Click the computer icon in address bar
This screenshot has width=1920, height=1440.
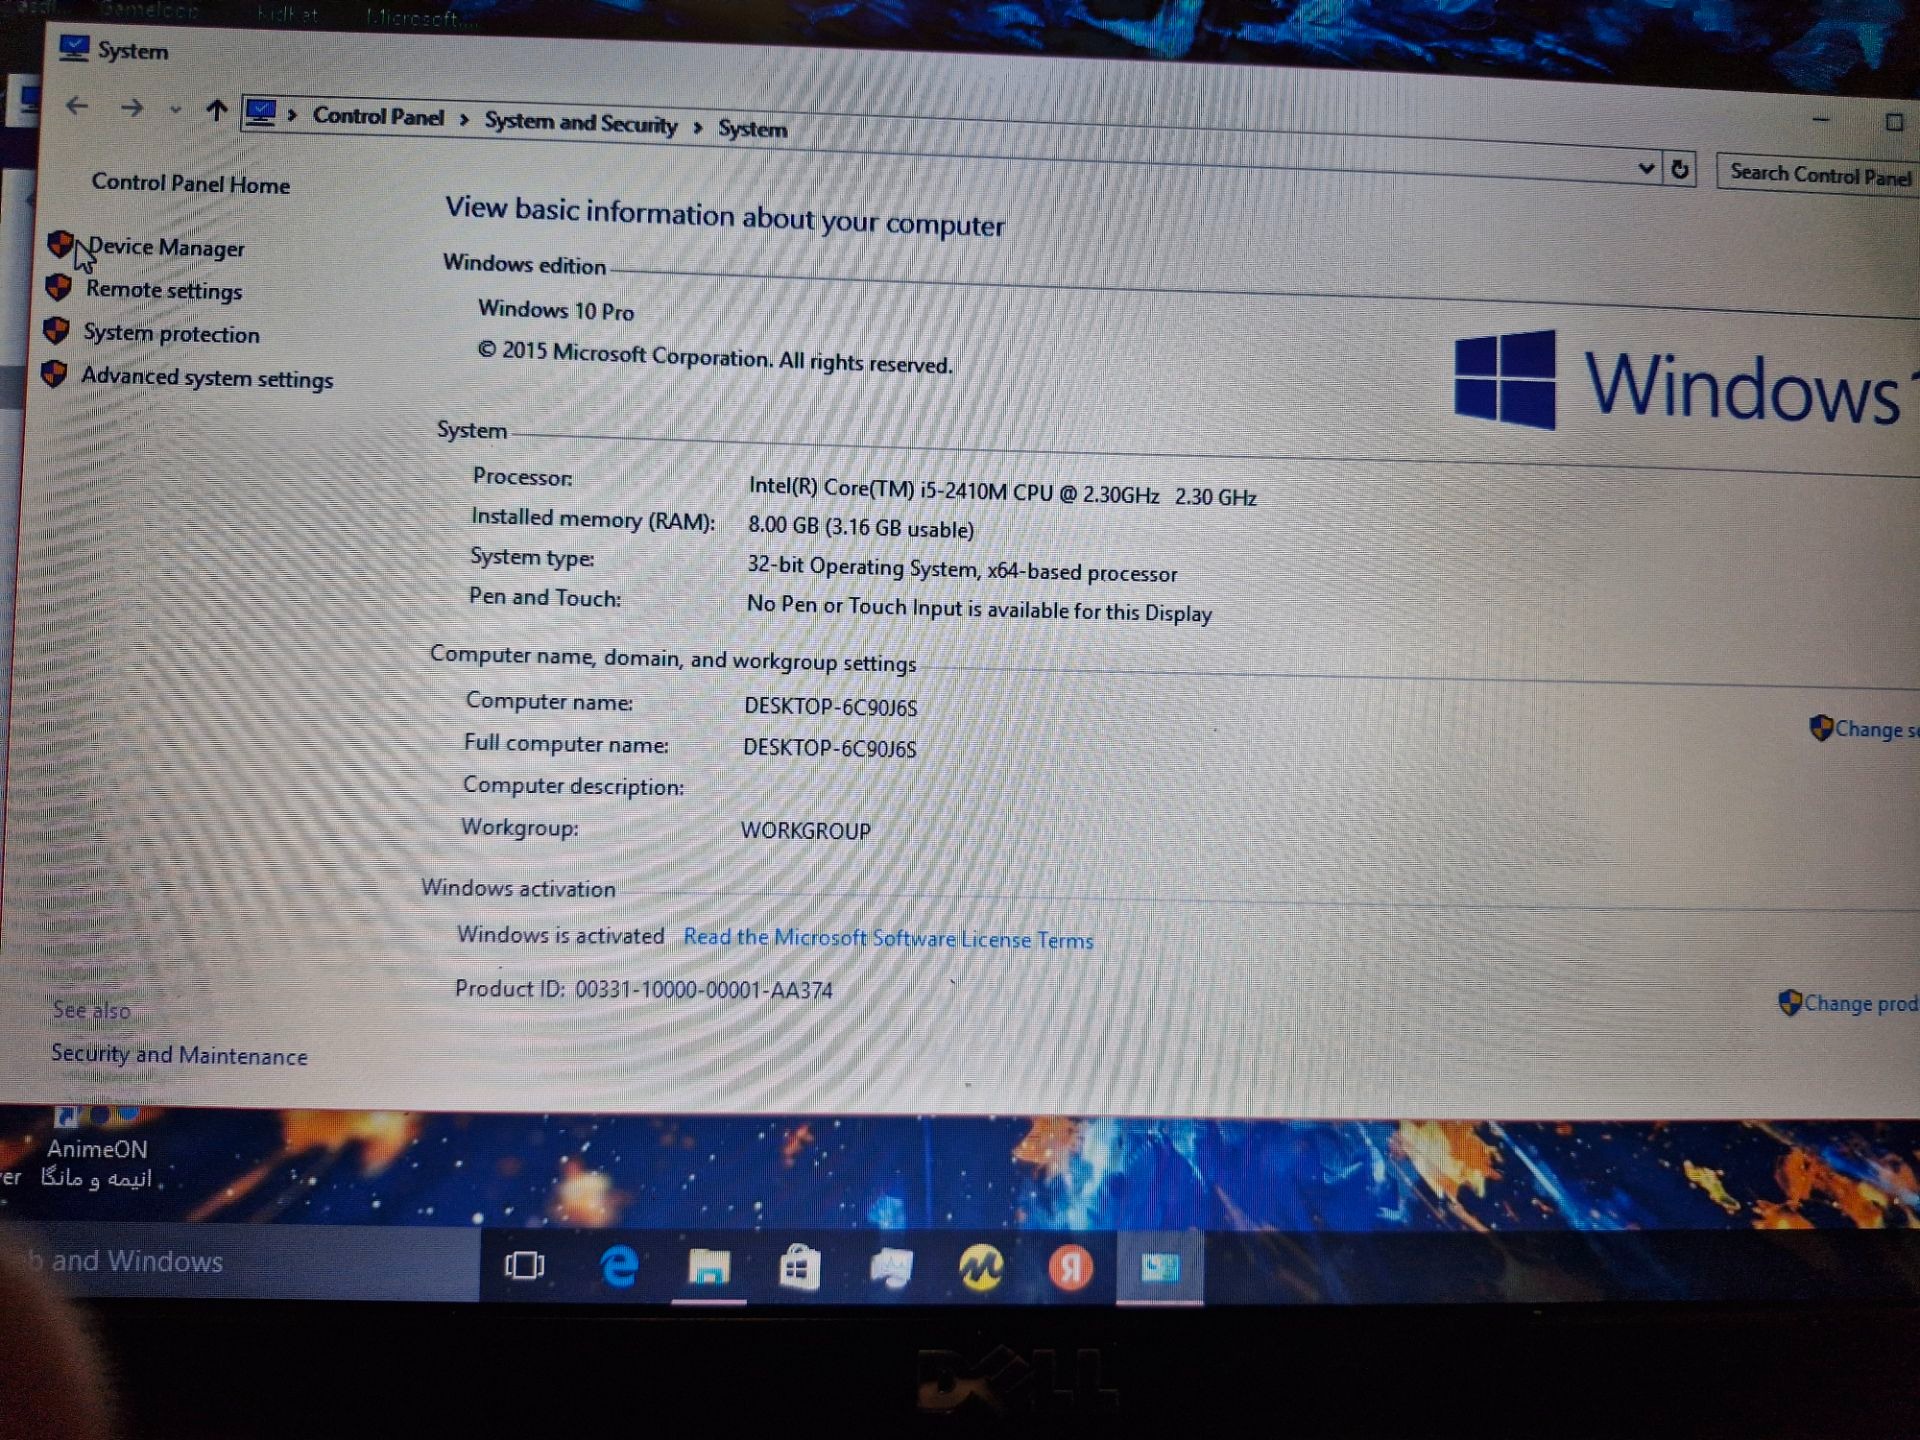pyautogui.click(x=261, y=112)
